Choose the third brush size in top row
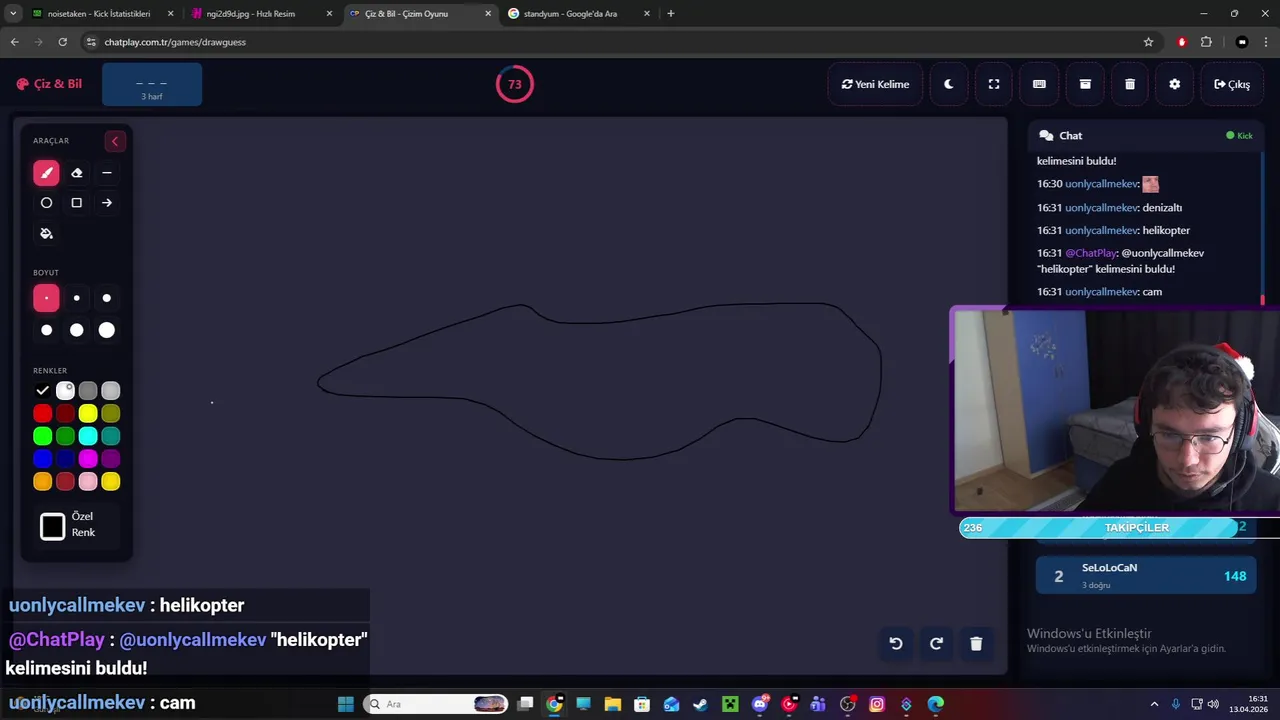1280x720 pixels. click(107, 298)
